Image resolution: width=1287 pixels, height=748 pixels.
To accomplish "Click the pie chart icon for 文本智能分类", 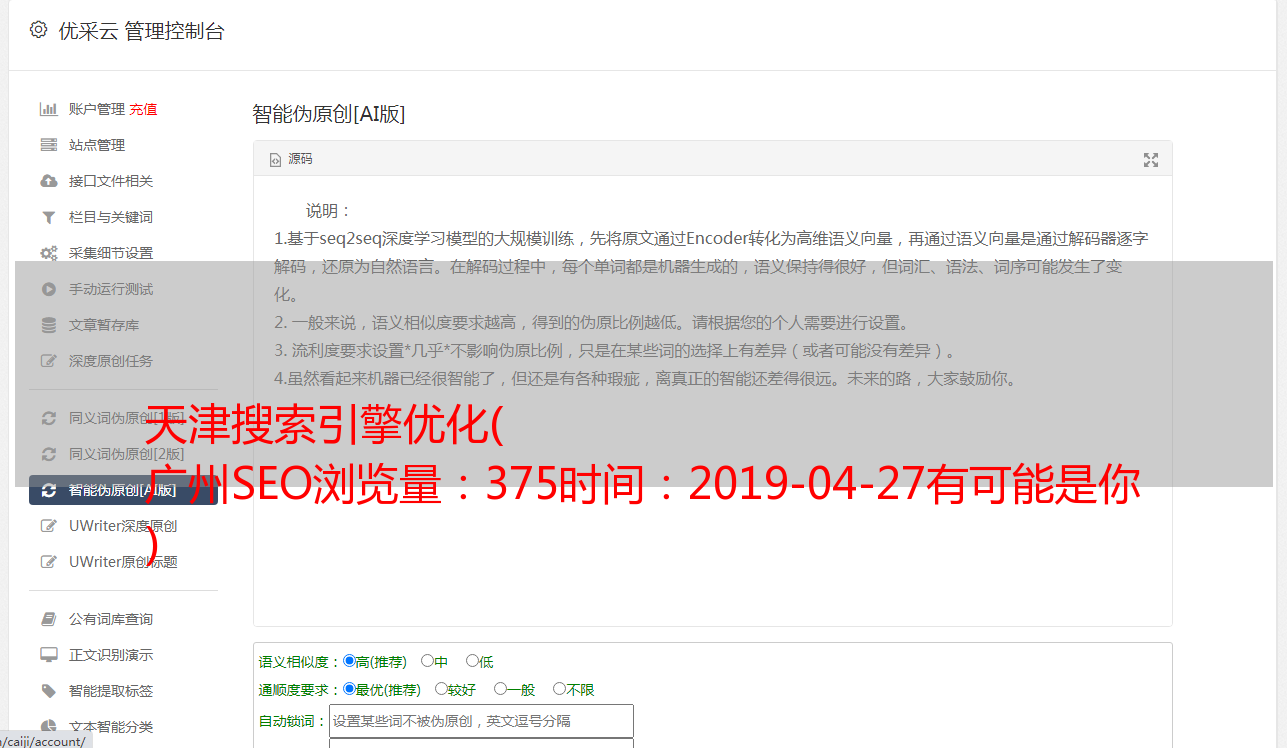I will (48, 727).
